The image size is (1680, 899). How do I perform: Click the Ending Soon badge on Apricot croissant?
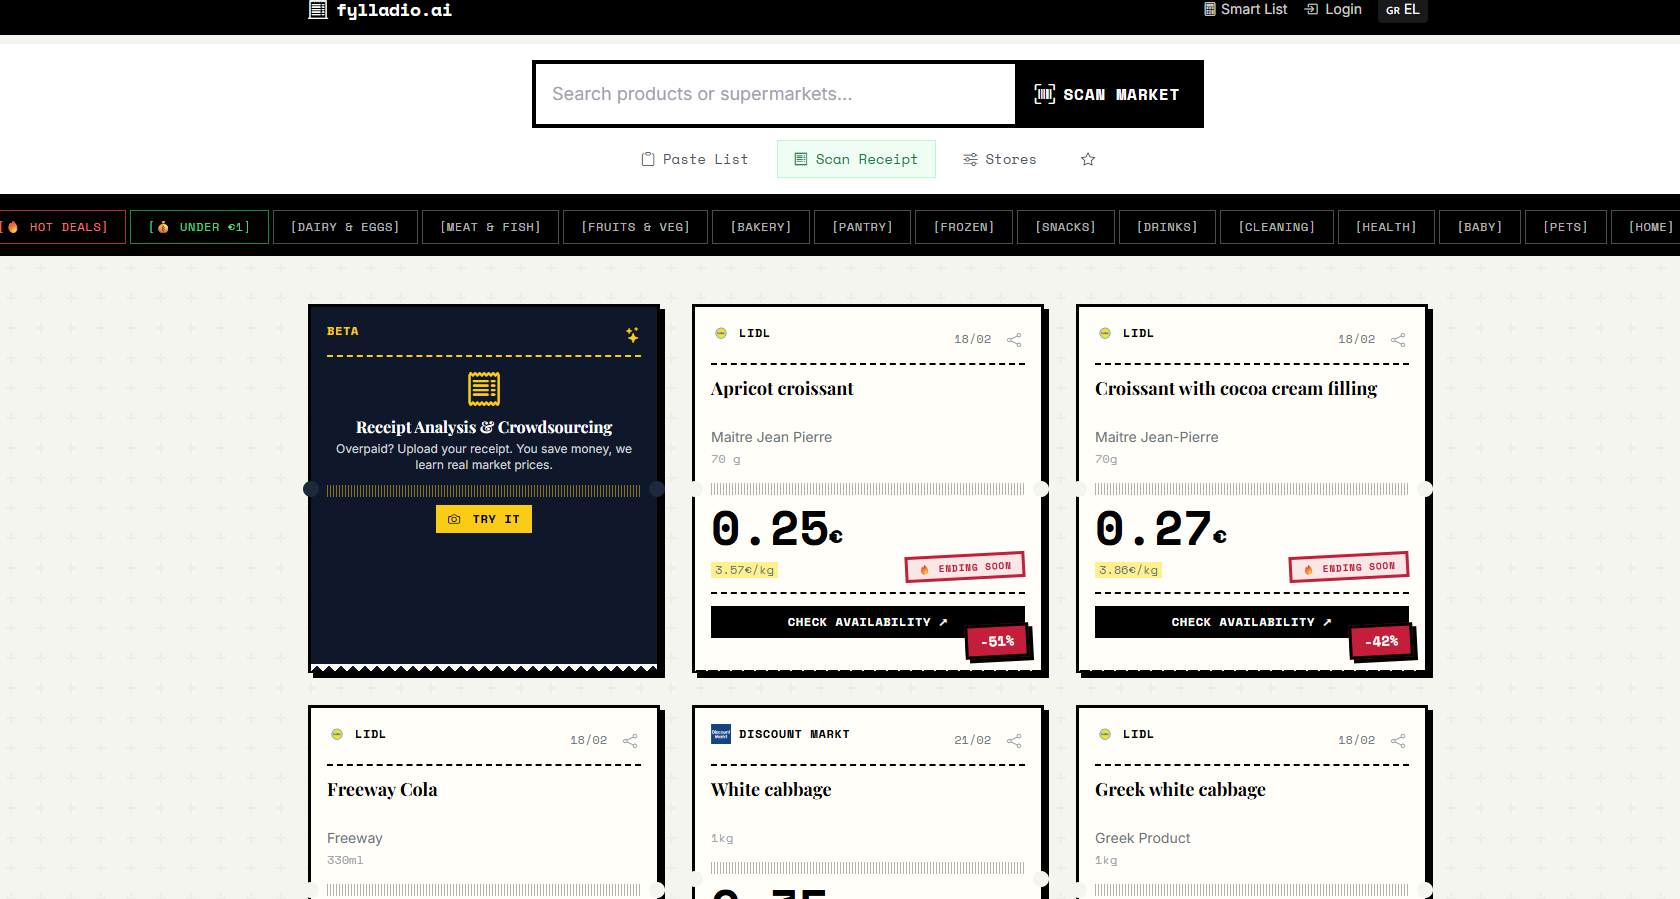[x=965, y=567]
